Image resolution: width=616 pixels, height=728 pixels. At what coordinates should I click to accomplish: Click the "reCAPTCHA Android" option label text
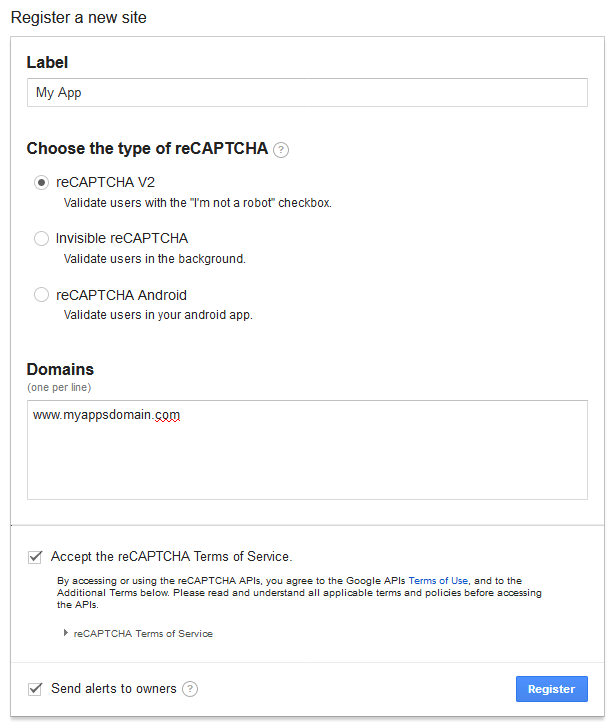point(121,295)
